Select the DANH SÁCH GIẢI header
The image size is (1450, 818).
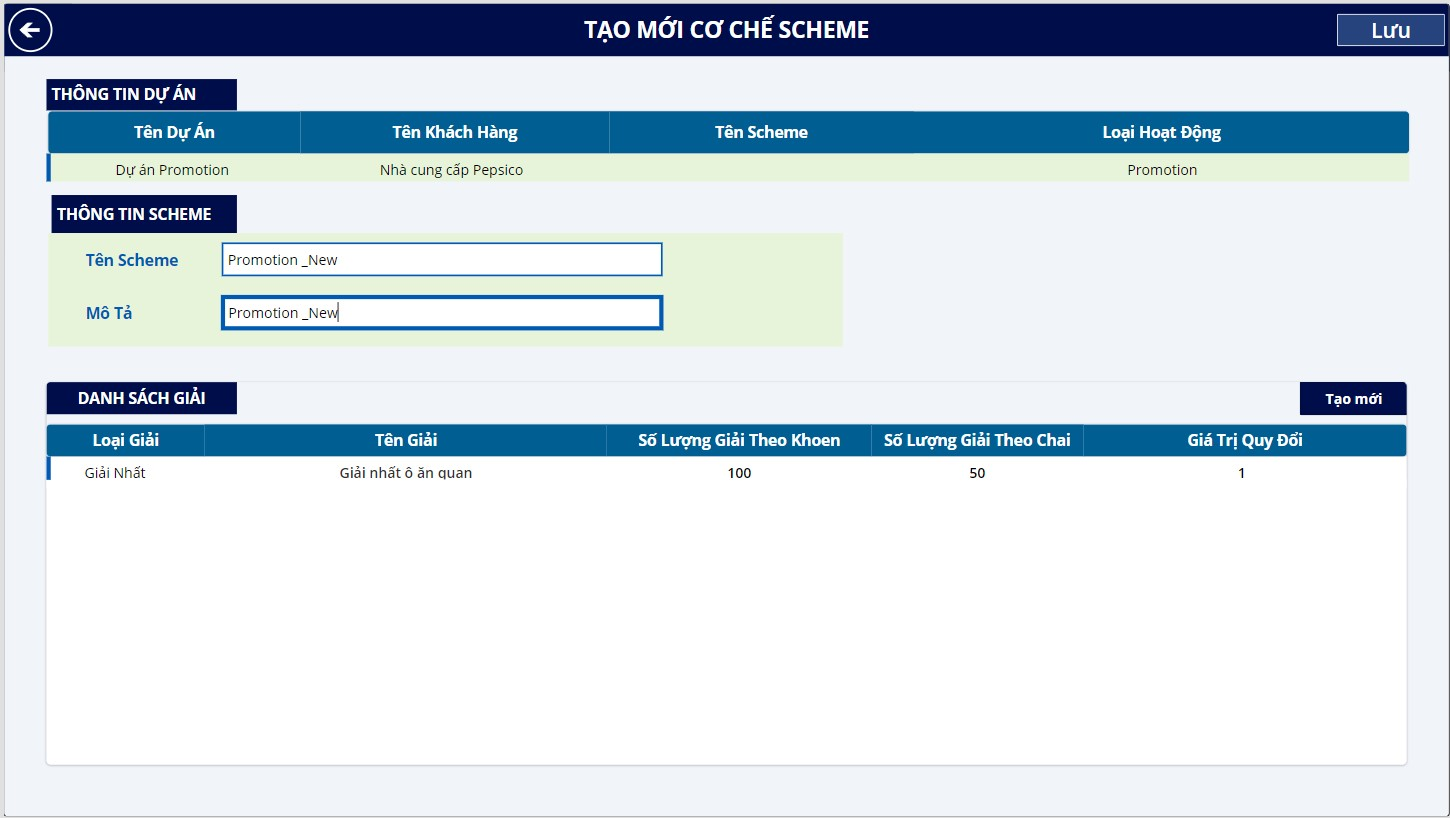(142, 398)
